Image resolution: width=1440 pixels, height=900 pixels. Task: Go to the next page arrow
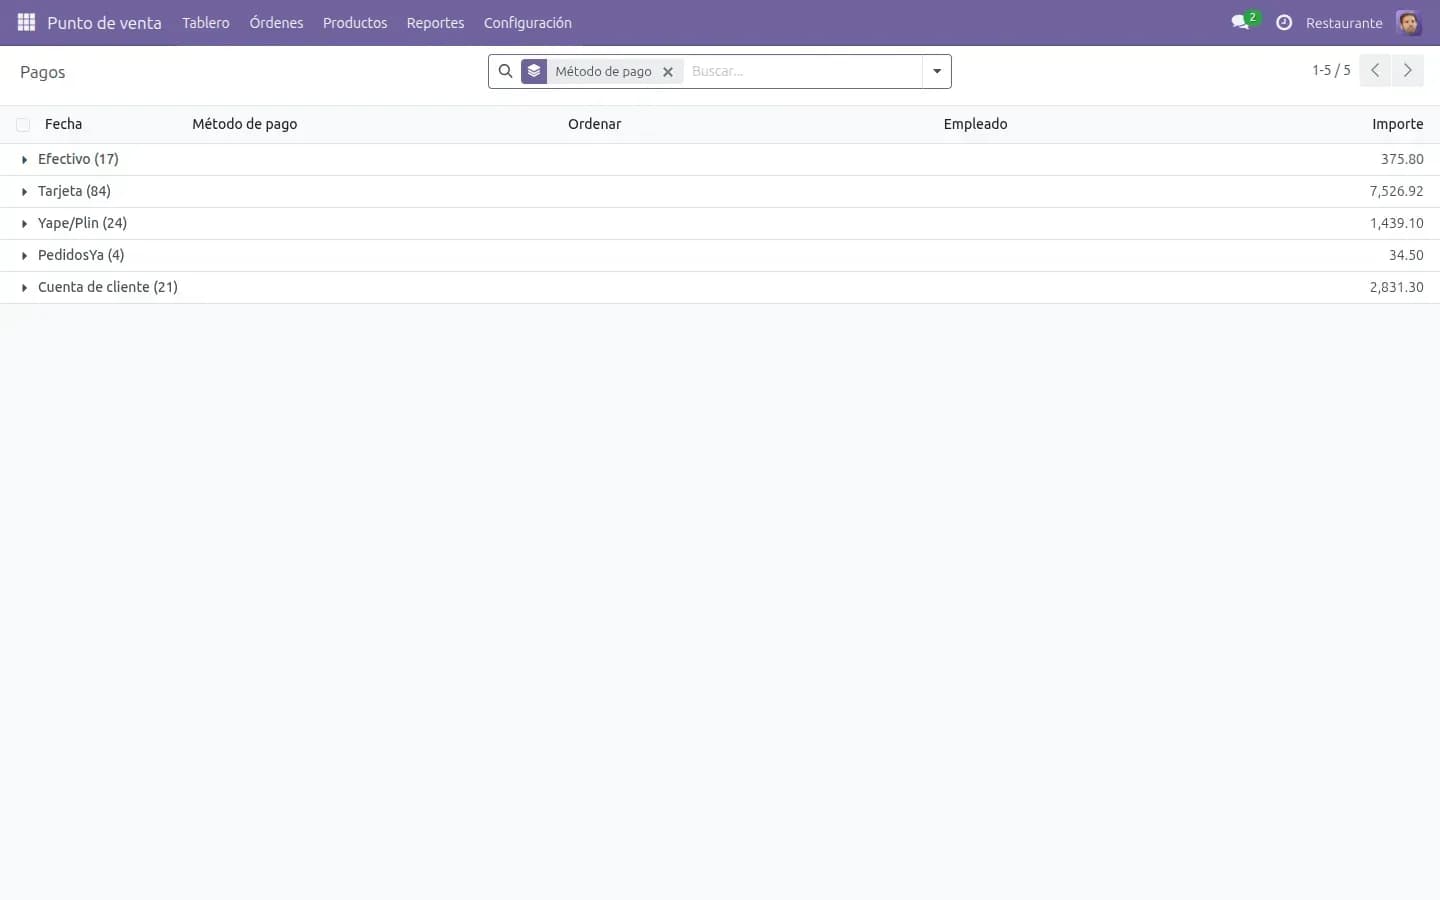coord(1407,70)
